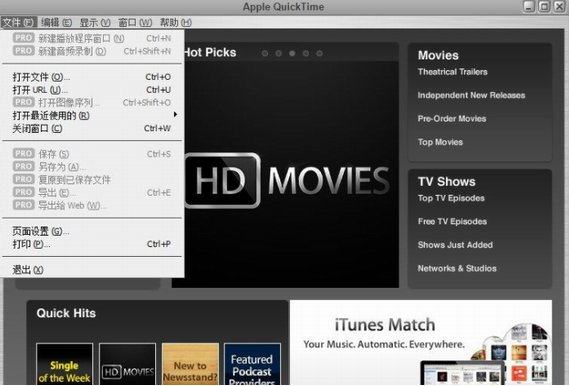This screenshot has width=569, height=386.
Task: Maximize the Apple QuickTime window
Action: [544, 7]
